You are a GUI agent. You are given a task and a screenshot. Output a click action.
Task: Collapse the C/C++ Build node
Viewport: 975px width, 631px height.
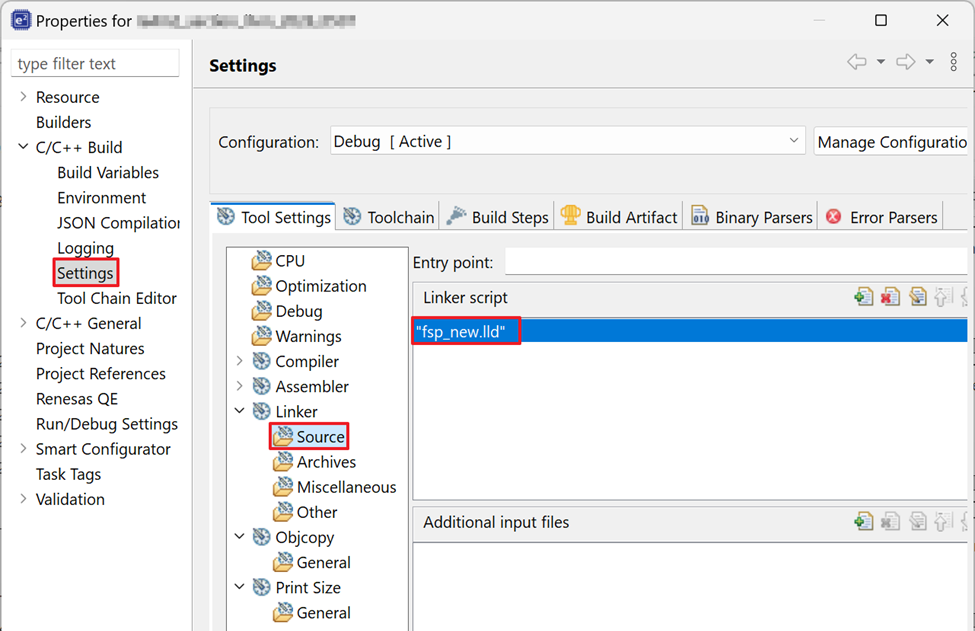click(x=23, y=147)
